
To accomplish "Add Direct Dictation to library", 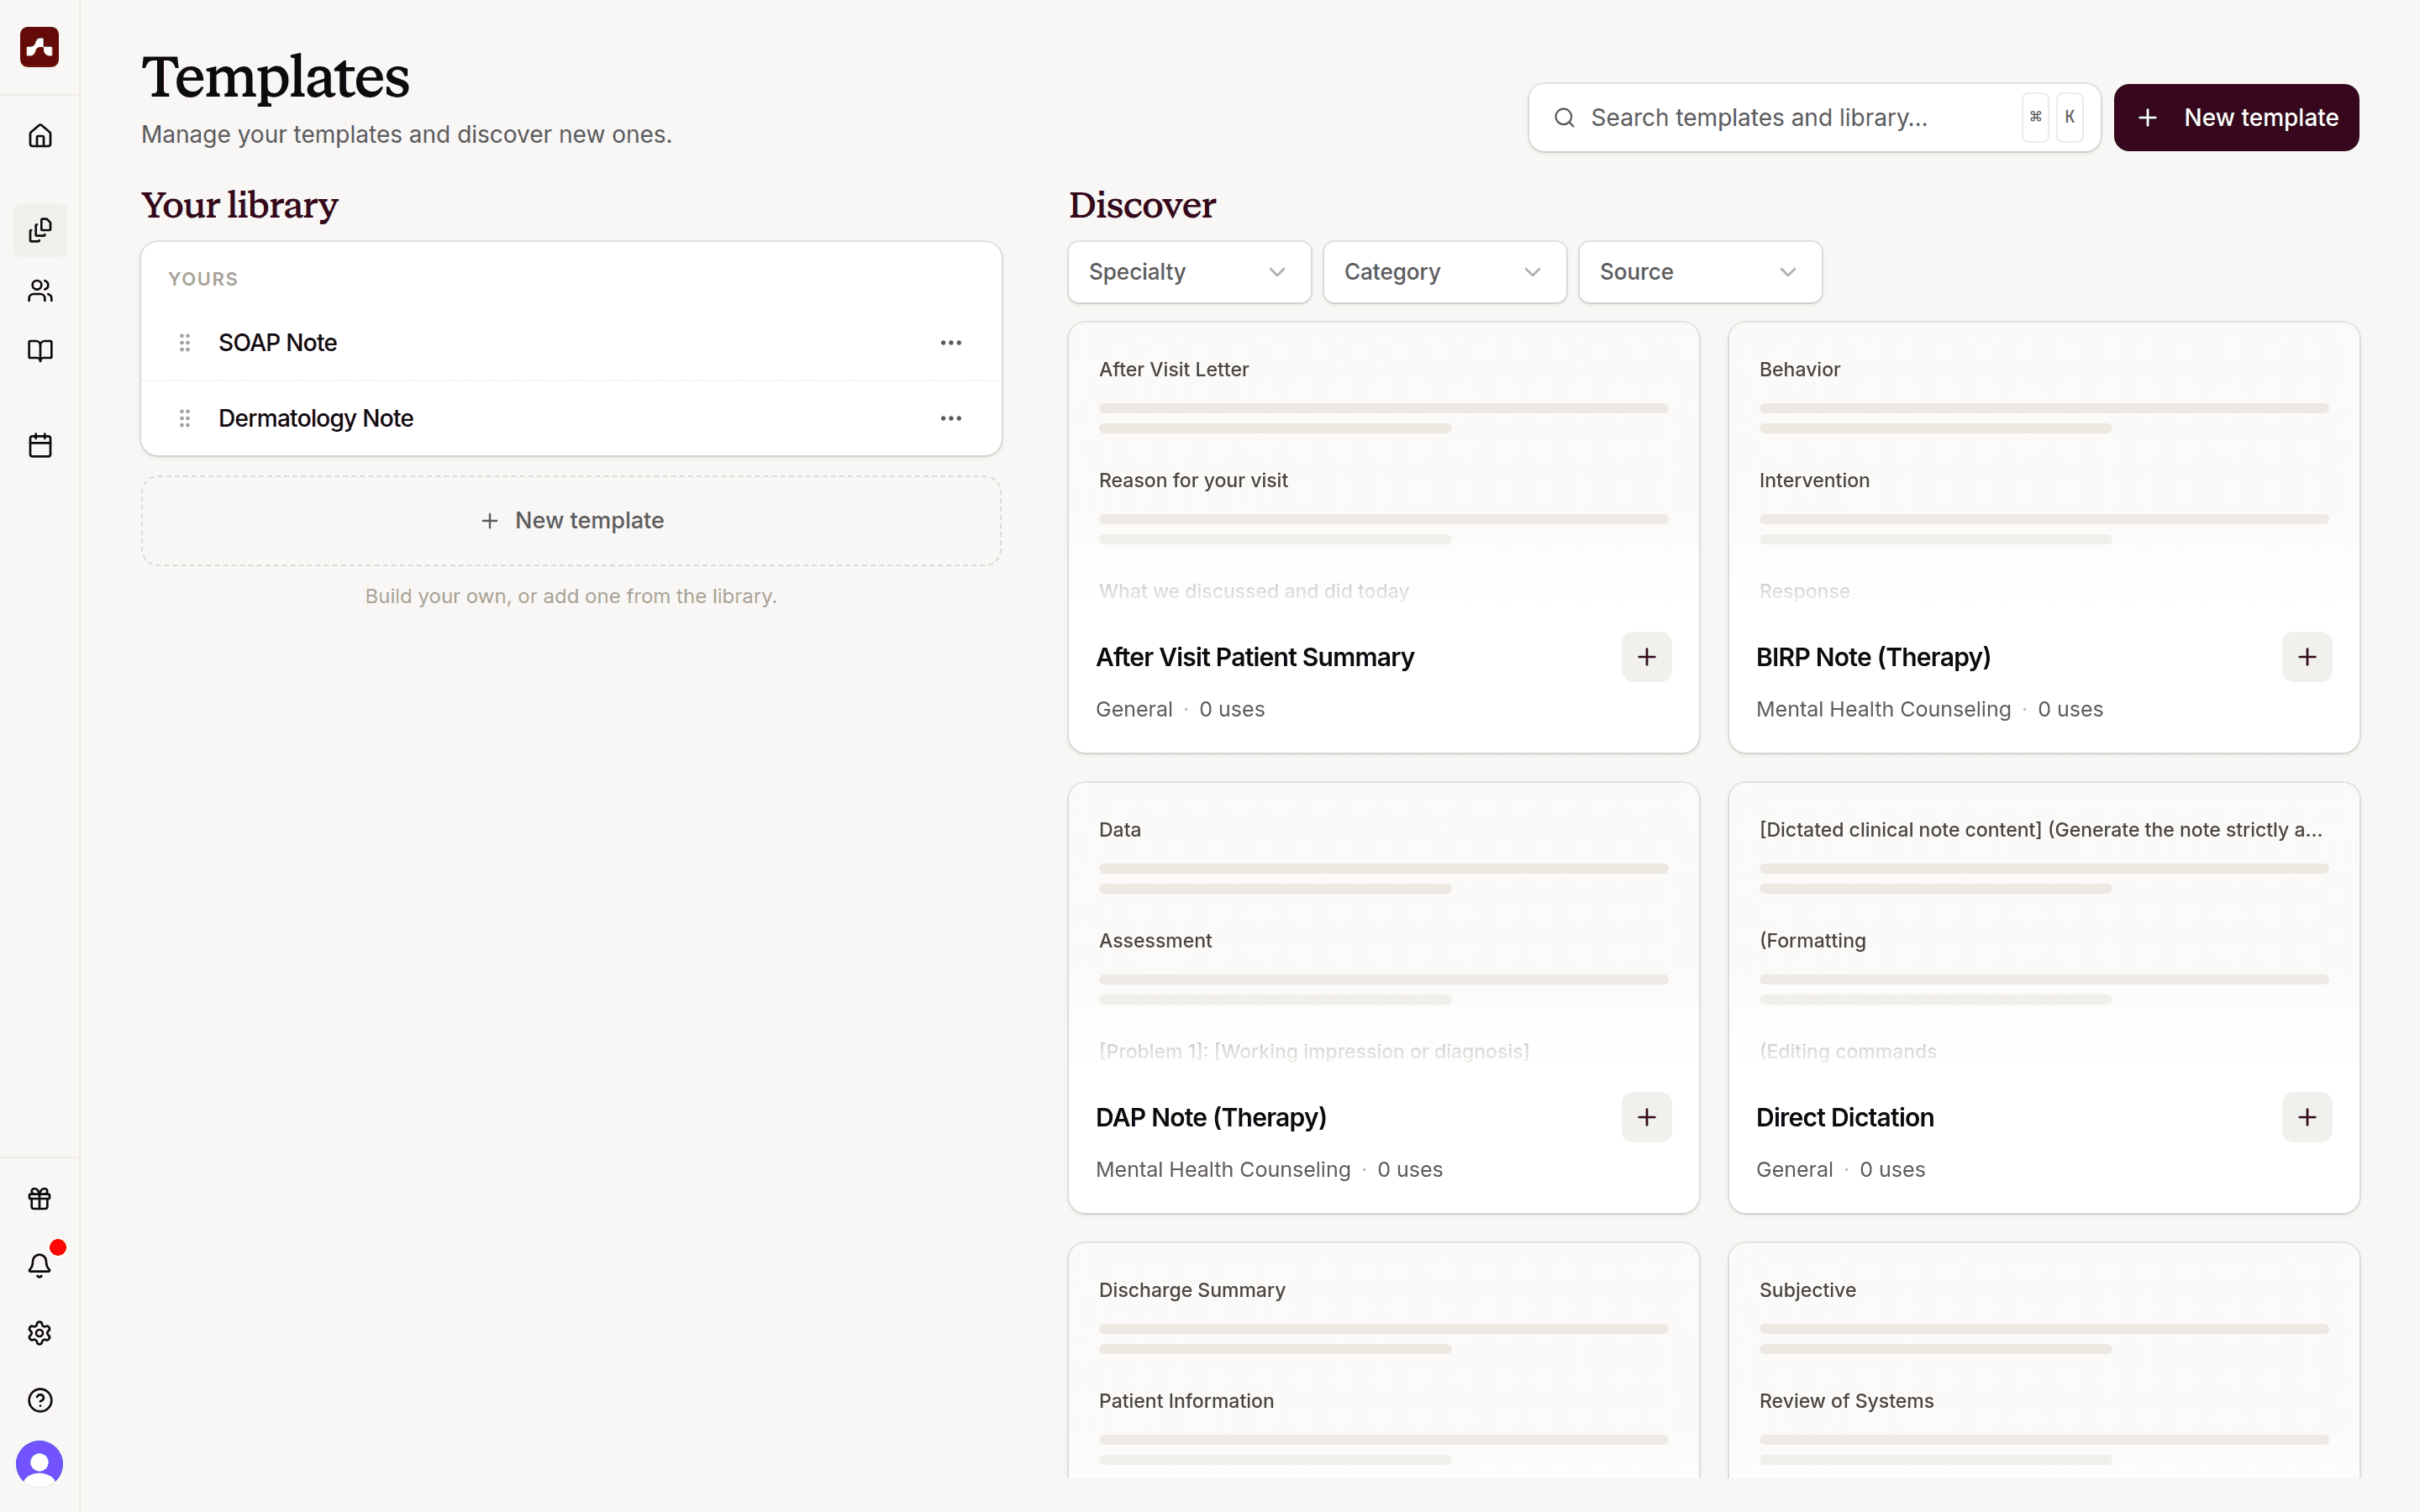I will point(2307,1117).
